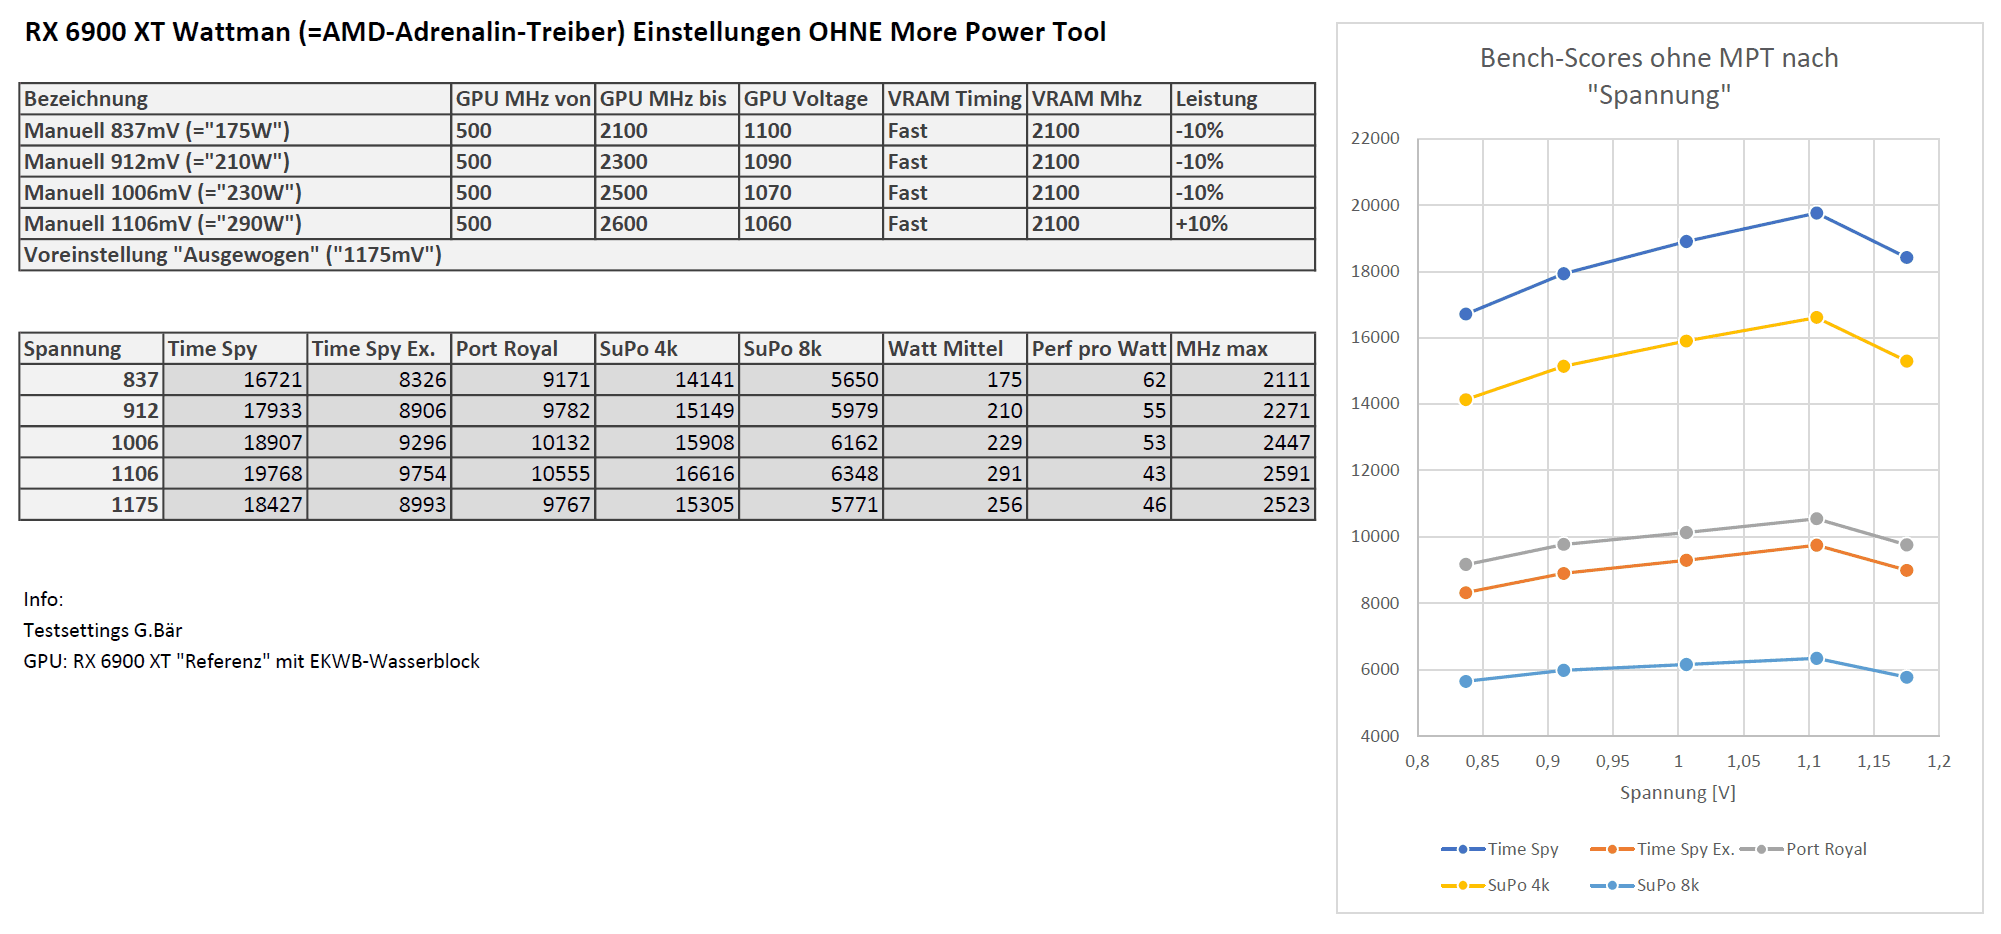The height and width of the screenshot is (934, 2001).
Task: Select the 'SuPo 8k' table header
Action: click(811, 349)
